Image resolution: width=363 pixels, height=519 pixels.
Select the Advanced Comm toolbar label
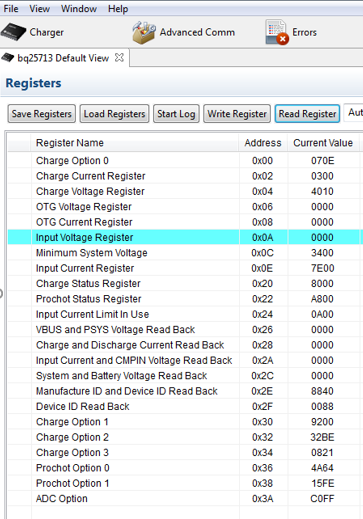[197, 32]
